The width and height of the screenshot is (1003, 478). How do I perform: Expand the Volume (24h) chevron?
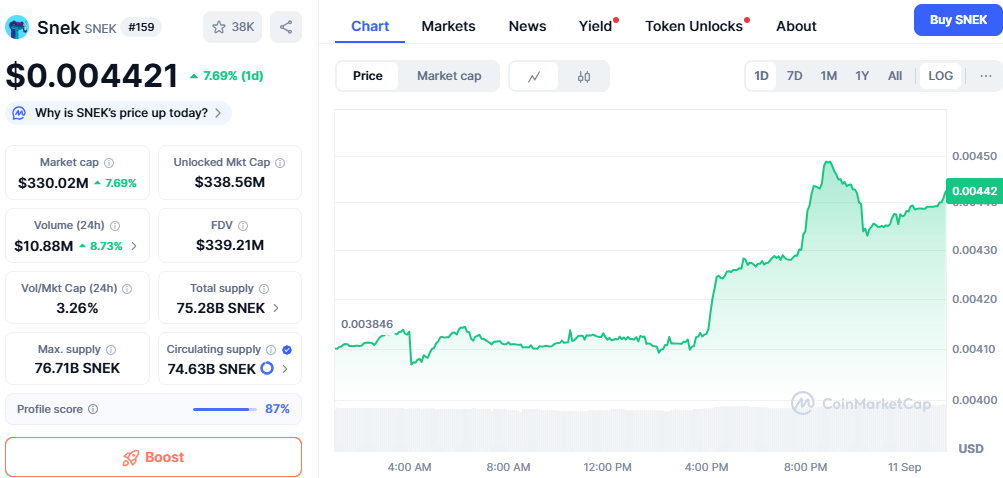(x=134, y=246)
